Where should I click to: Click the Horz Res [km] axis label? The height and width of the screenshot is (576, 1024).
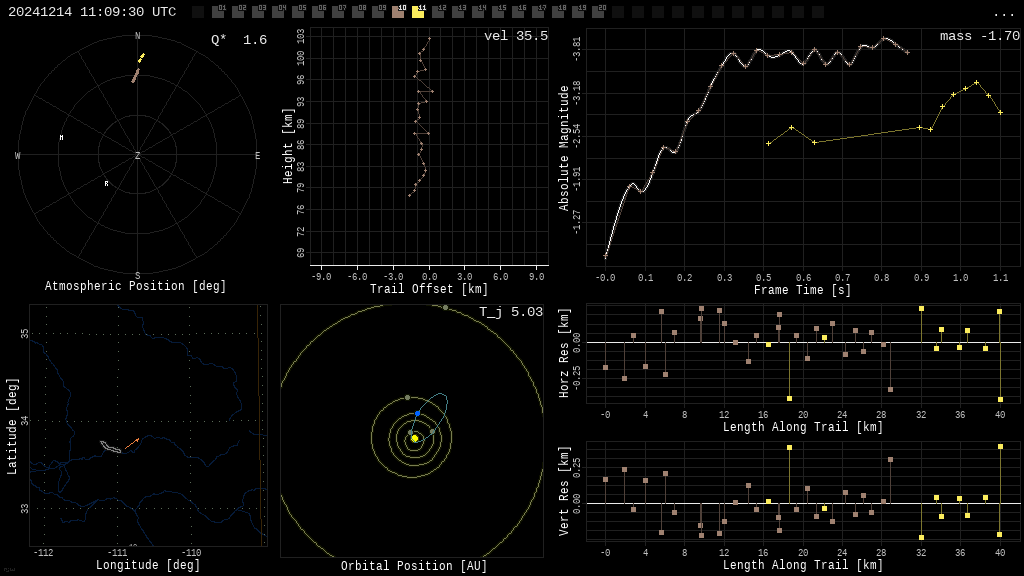pyautogui.click(x=564, y=353)
